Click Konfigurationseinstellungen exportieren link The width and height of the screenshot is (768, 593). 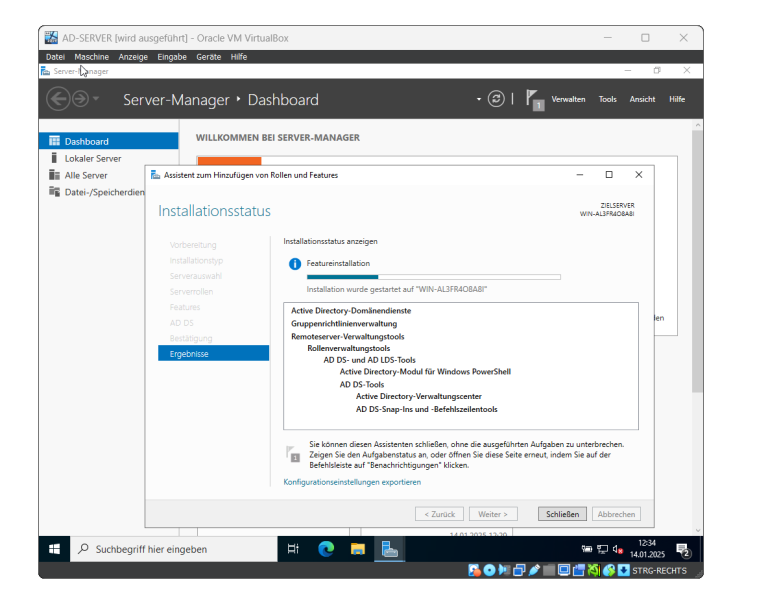352,482
